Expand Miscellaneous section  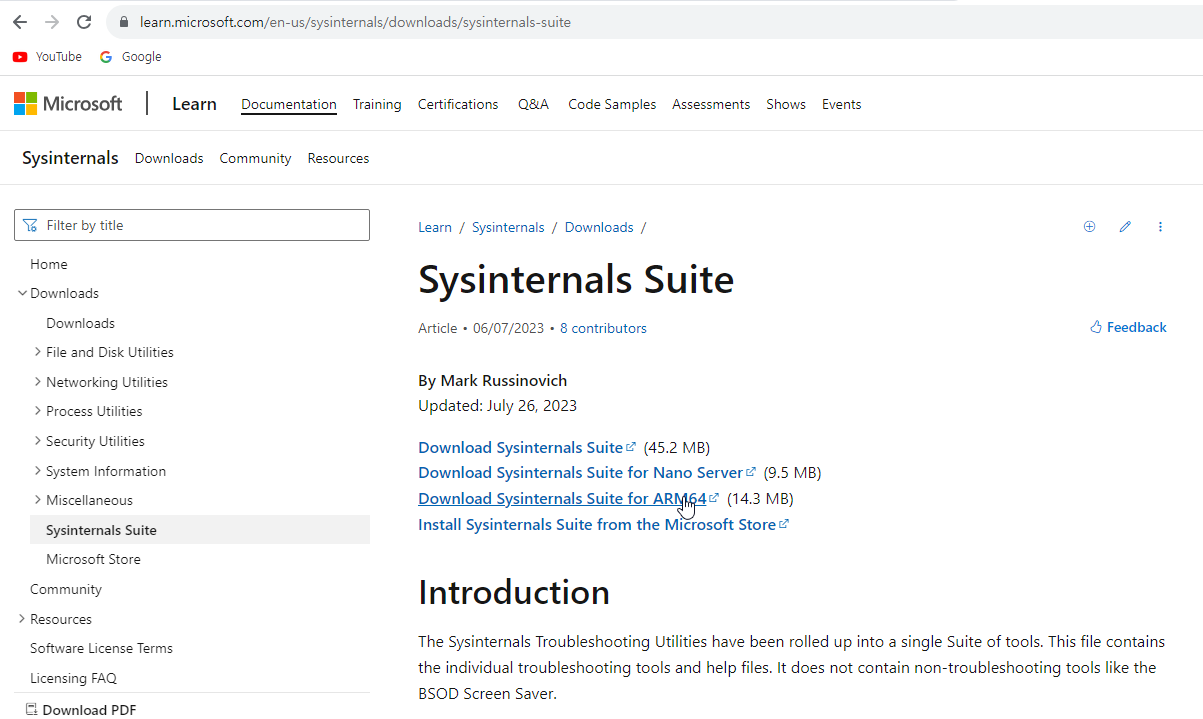[x=38, y=500]
